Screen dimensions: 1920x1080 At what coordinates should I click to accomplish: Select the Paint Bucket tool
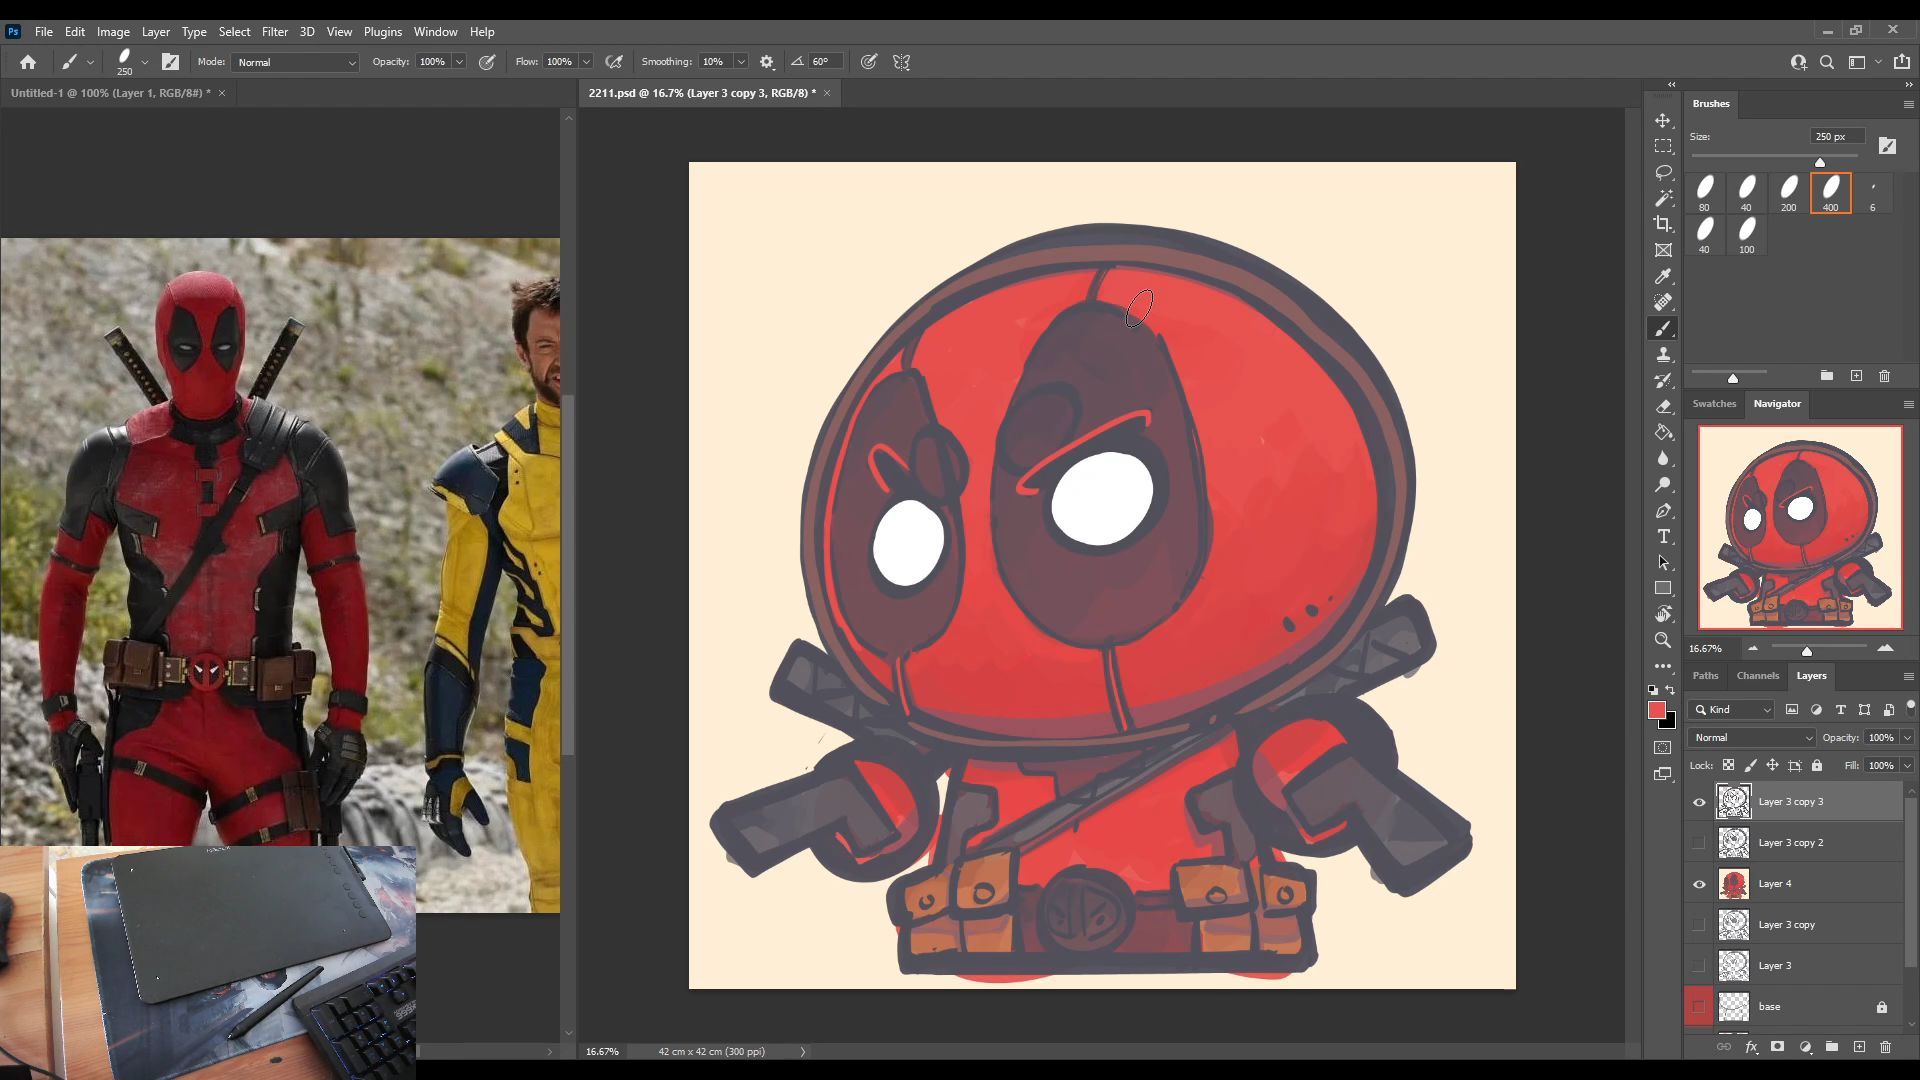tap(1663, 432)
